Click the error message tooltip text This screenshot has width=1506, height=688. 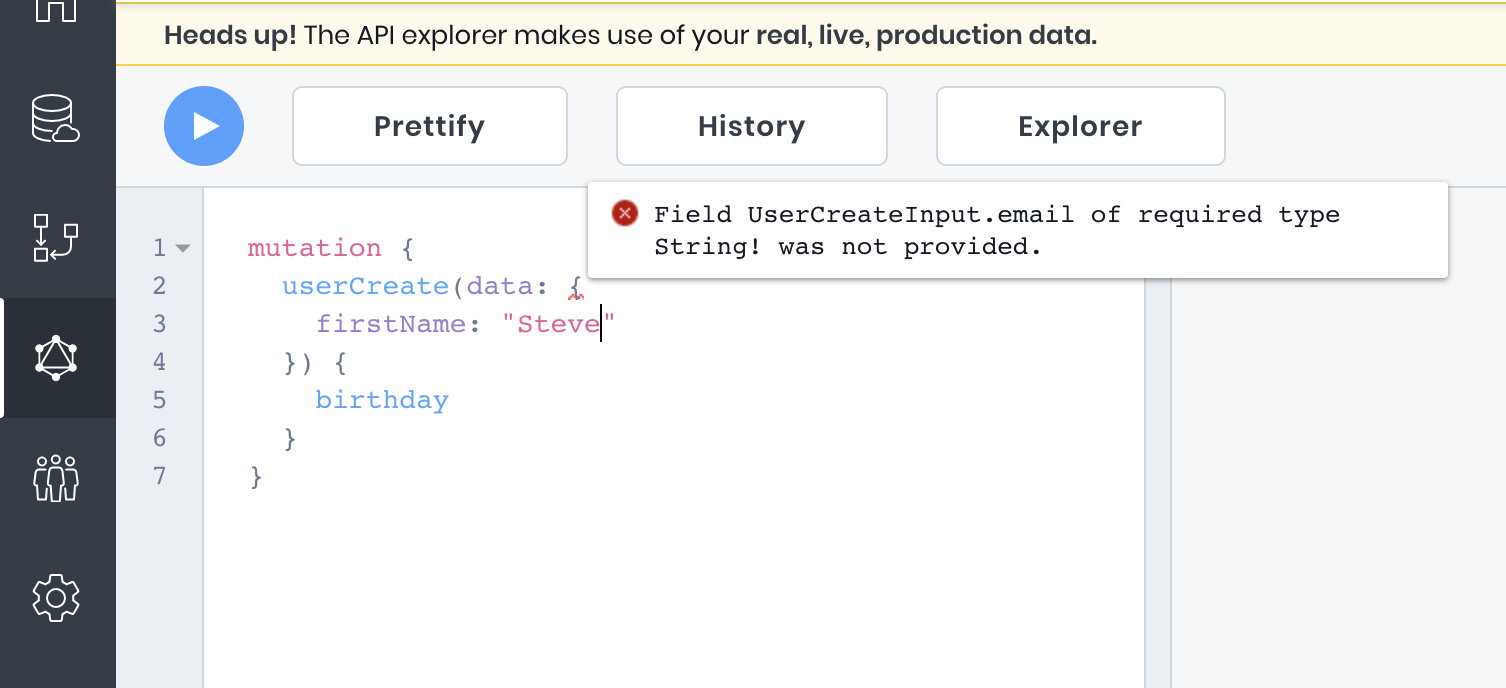[x=996, y=231]
